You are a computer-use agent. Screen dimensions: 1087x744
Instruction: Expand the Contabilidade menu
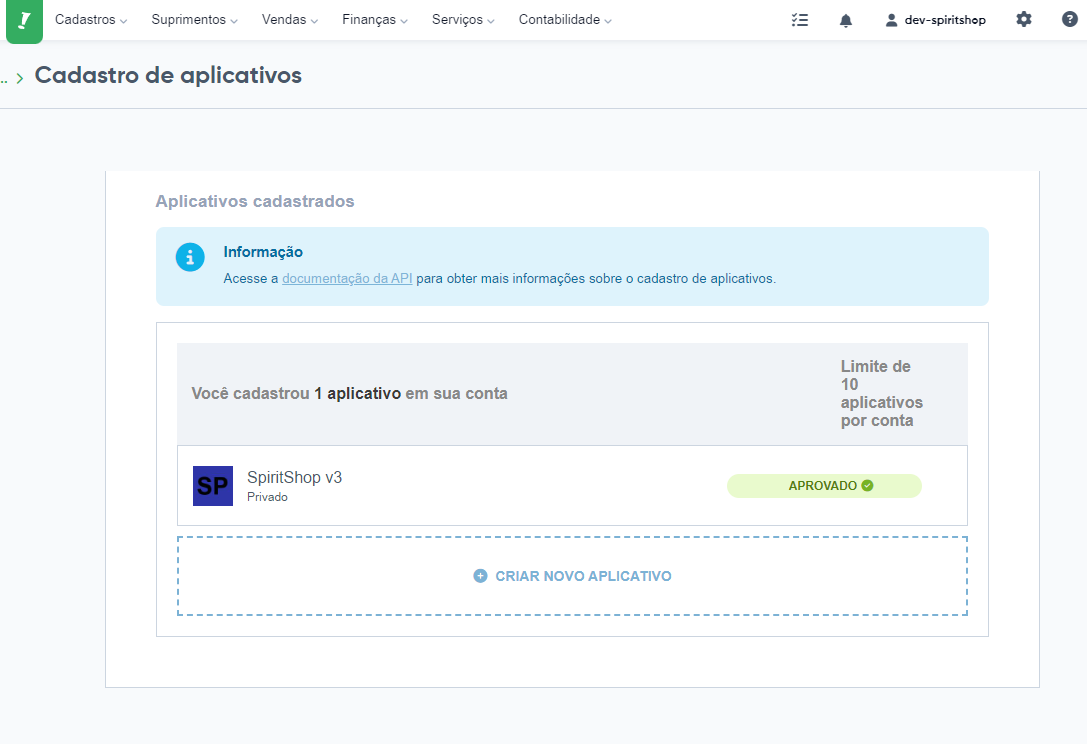tap(565, 20)
